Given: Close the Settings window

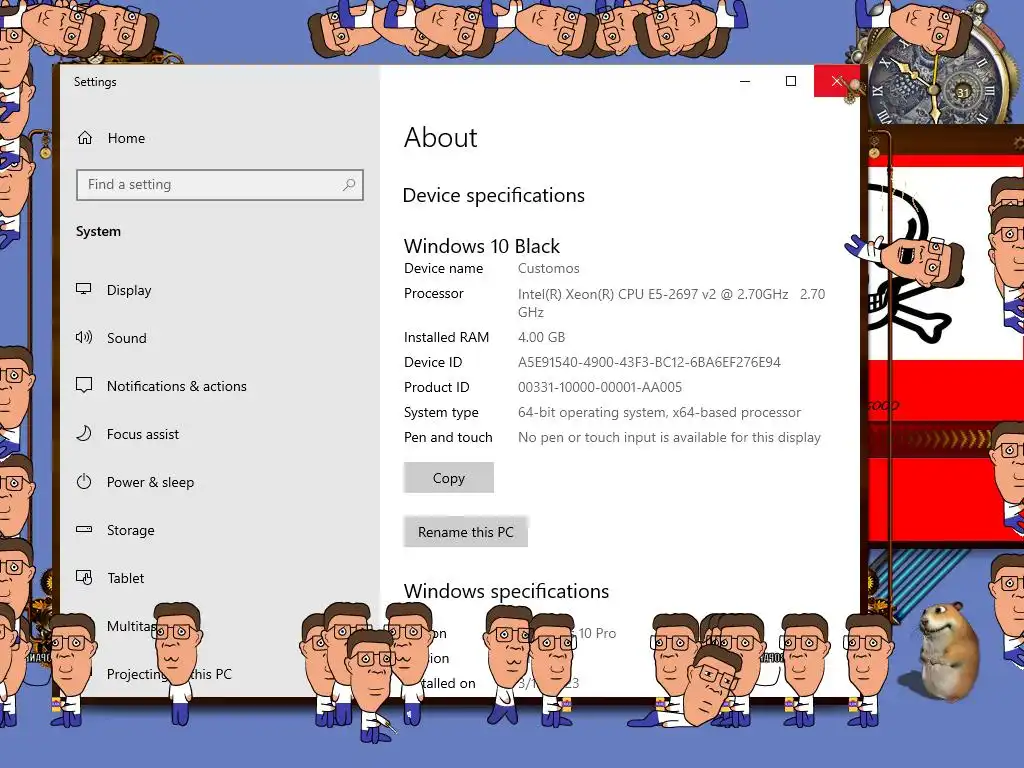Looking at the screenshot, I should pos(837,82).
